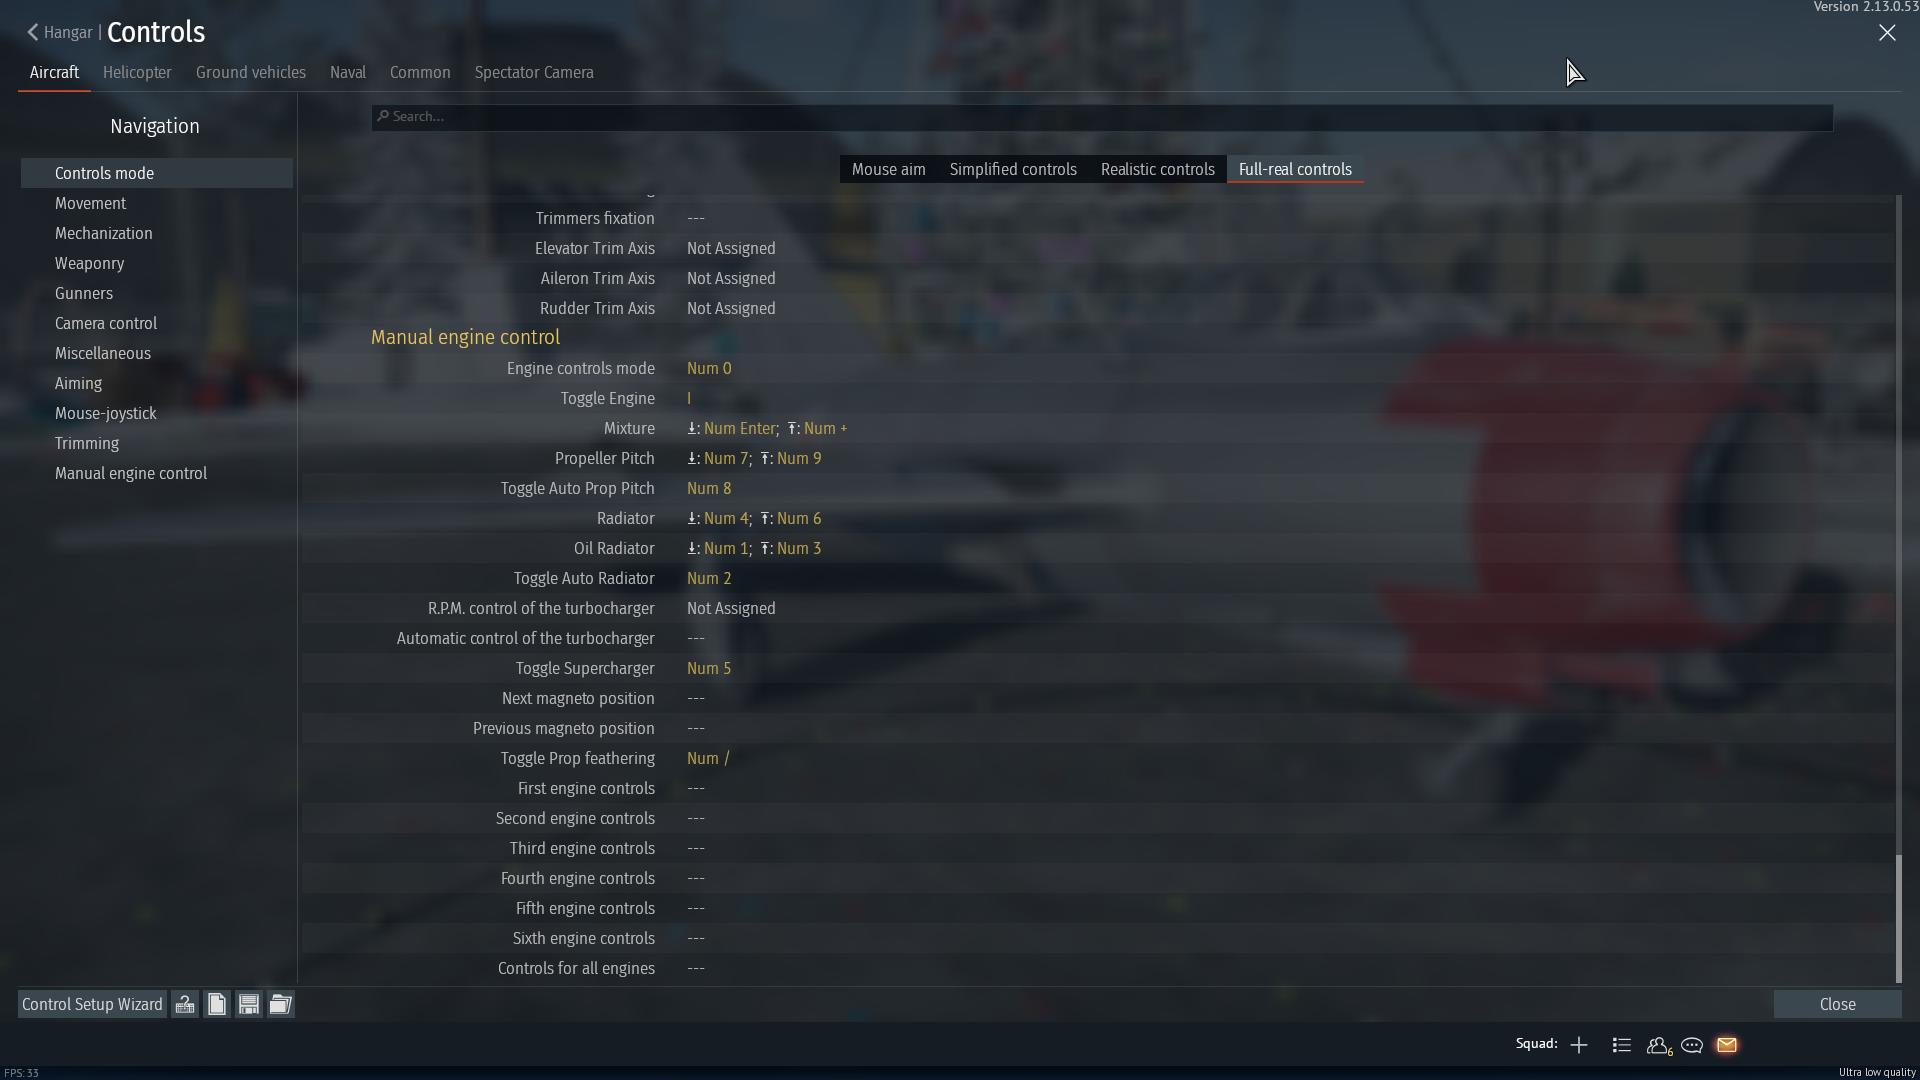The width and height of the screenshot is (1920, 1080).
Task: Switch to the Ground vehicles tab
Action: pyautogui.click(x=251, y=72)
